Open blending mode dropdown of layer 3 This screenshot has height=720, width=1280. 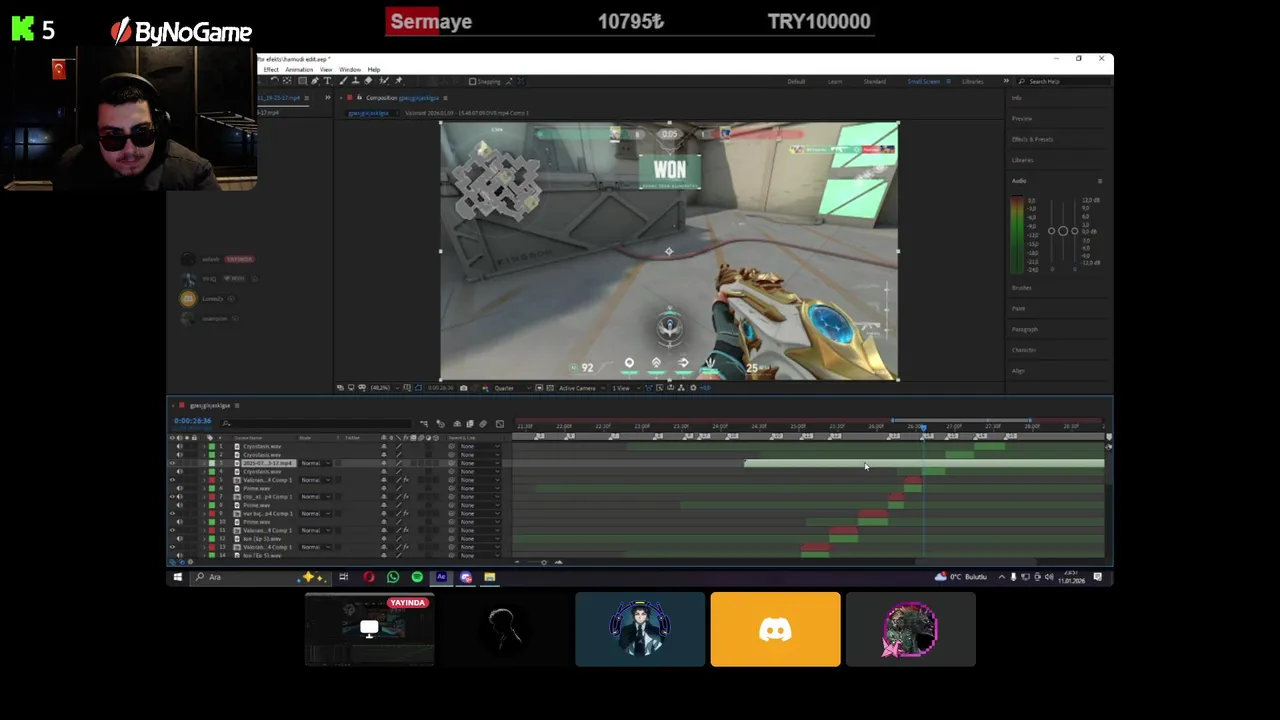tap(316, 463)
